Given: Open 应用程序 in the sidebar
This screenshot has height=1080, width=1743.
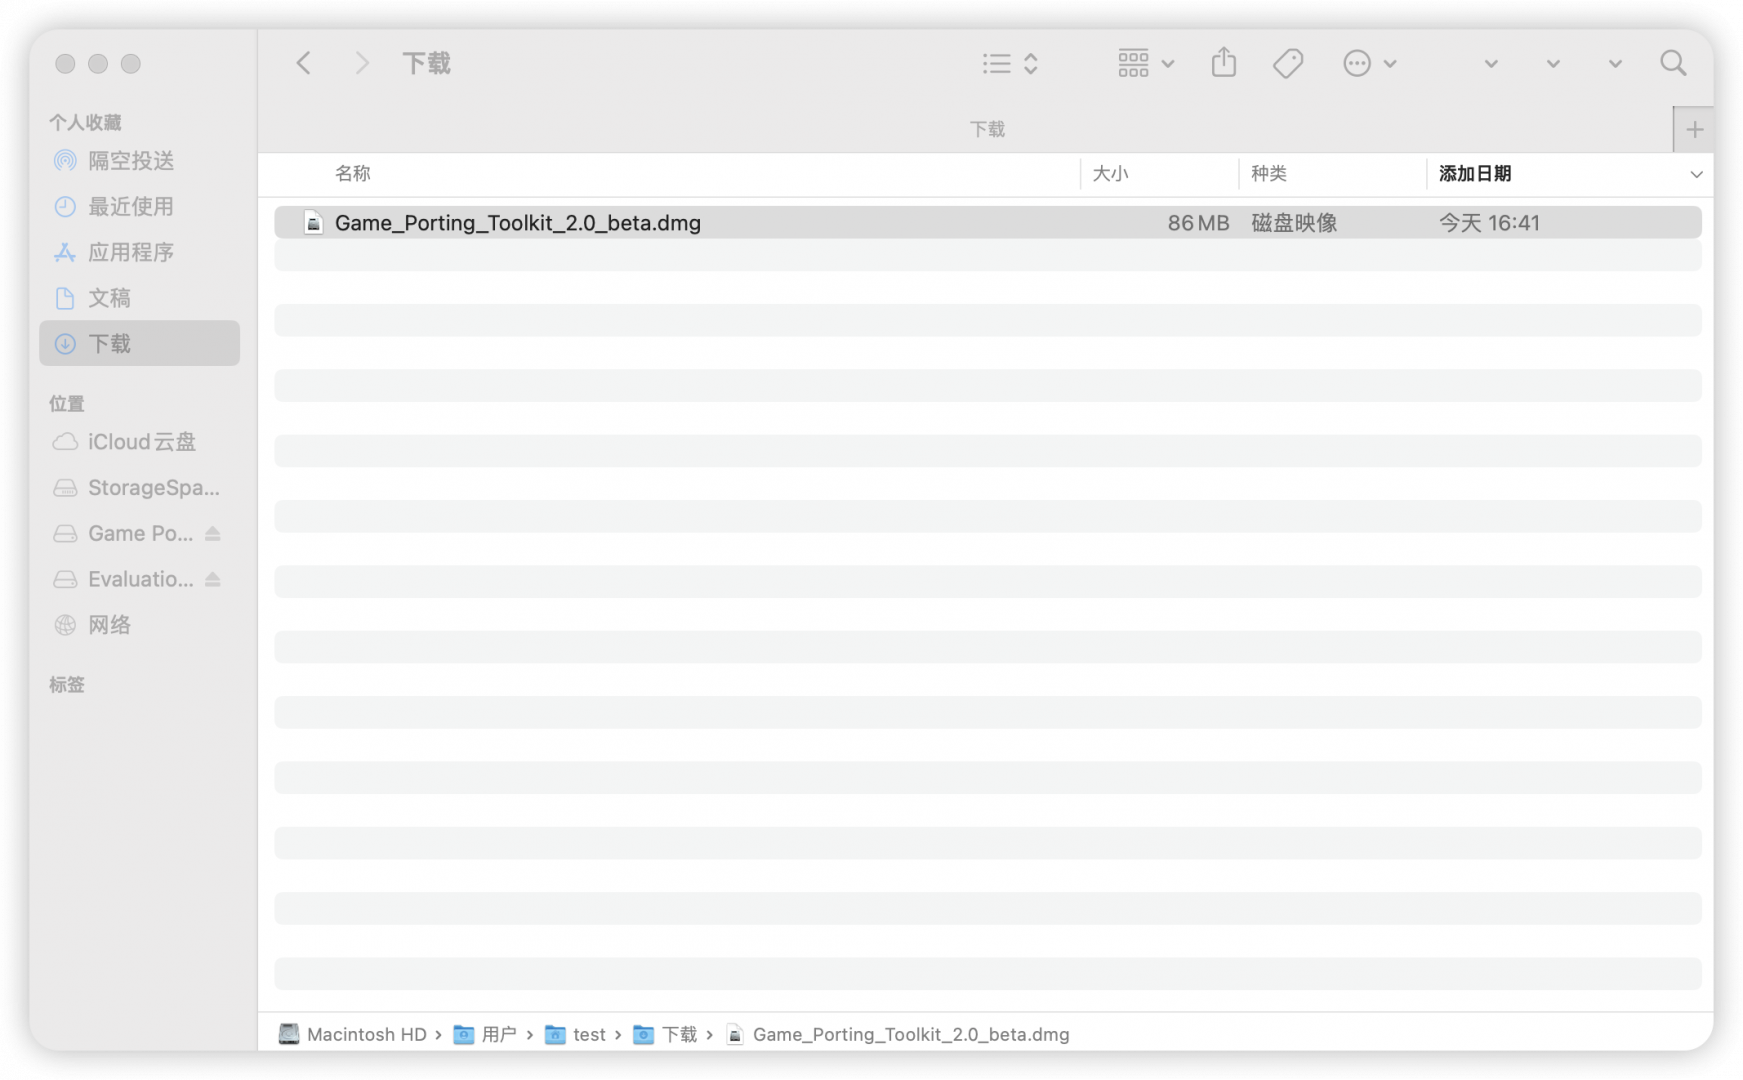Looking at the screenshot, I should point(139,252).
